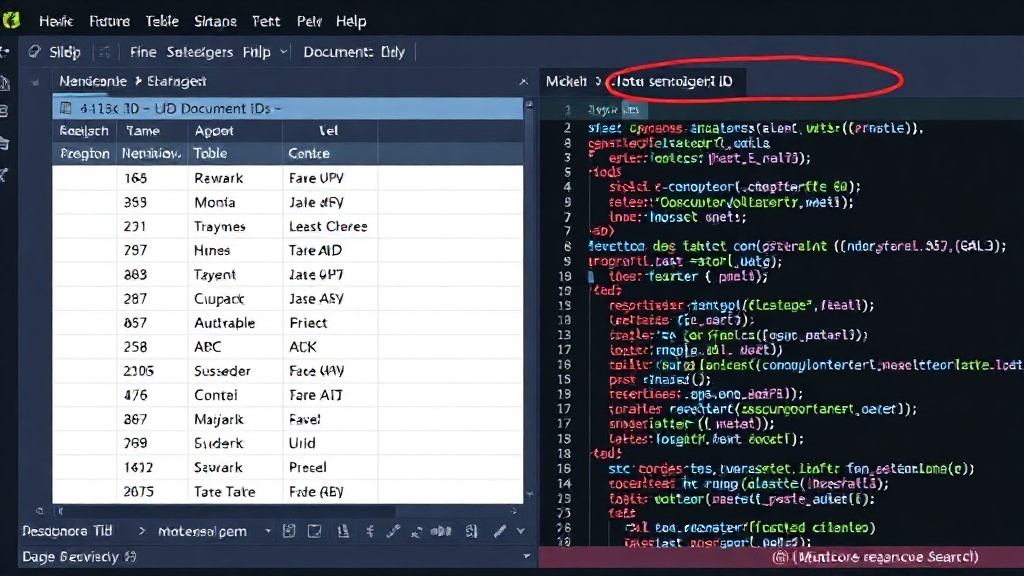Click the table's horizontal scrollbar thumb

(227, 511)
